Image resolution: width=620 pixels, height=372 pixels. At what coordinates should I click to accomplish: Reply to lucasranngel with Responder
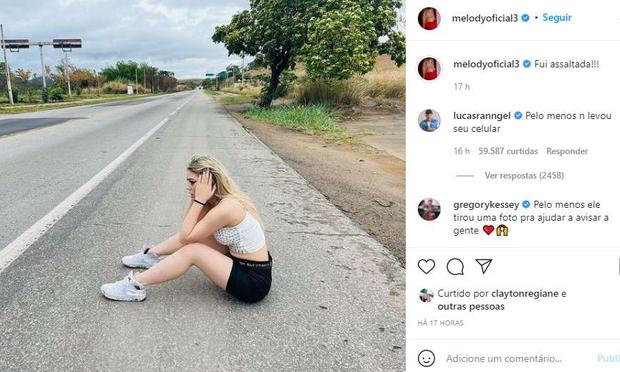[567, 151]
